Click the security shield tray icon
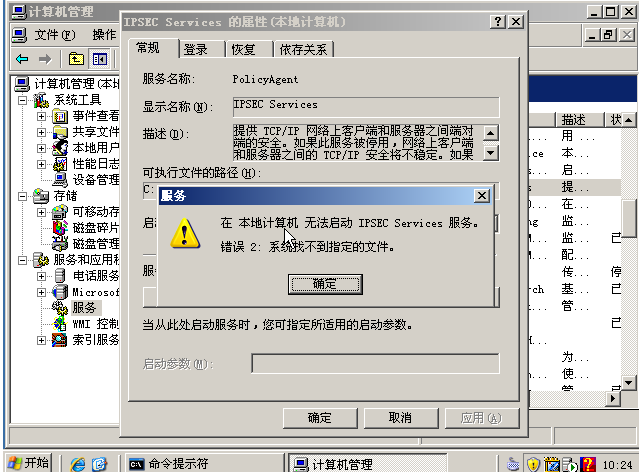639x472 pixels. (x=533, y=464)
